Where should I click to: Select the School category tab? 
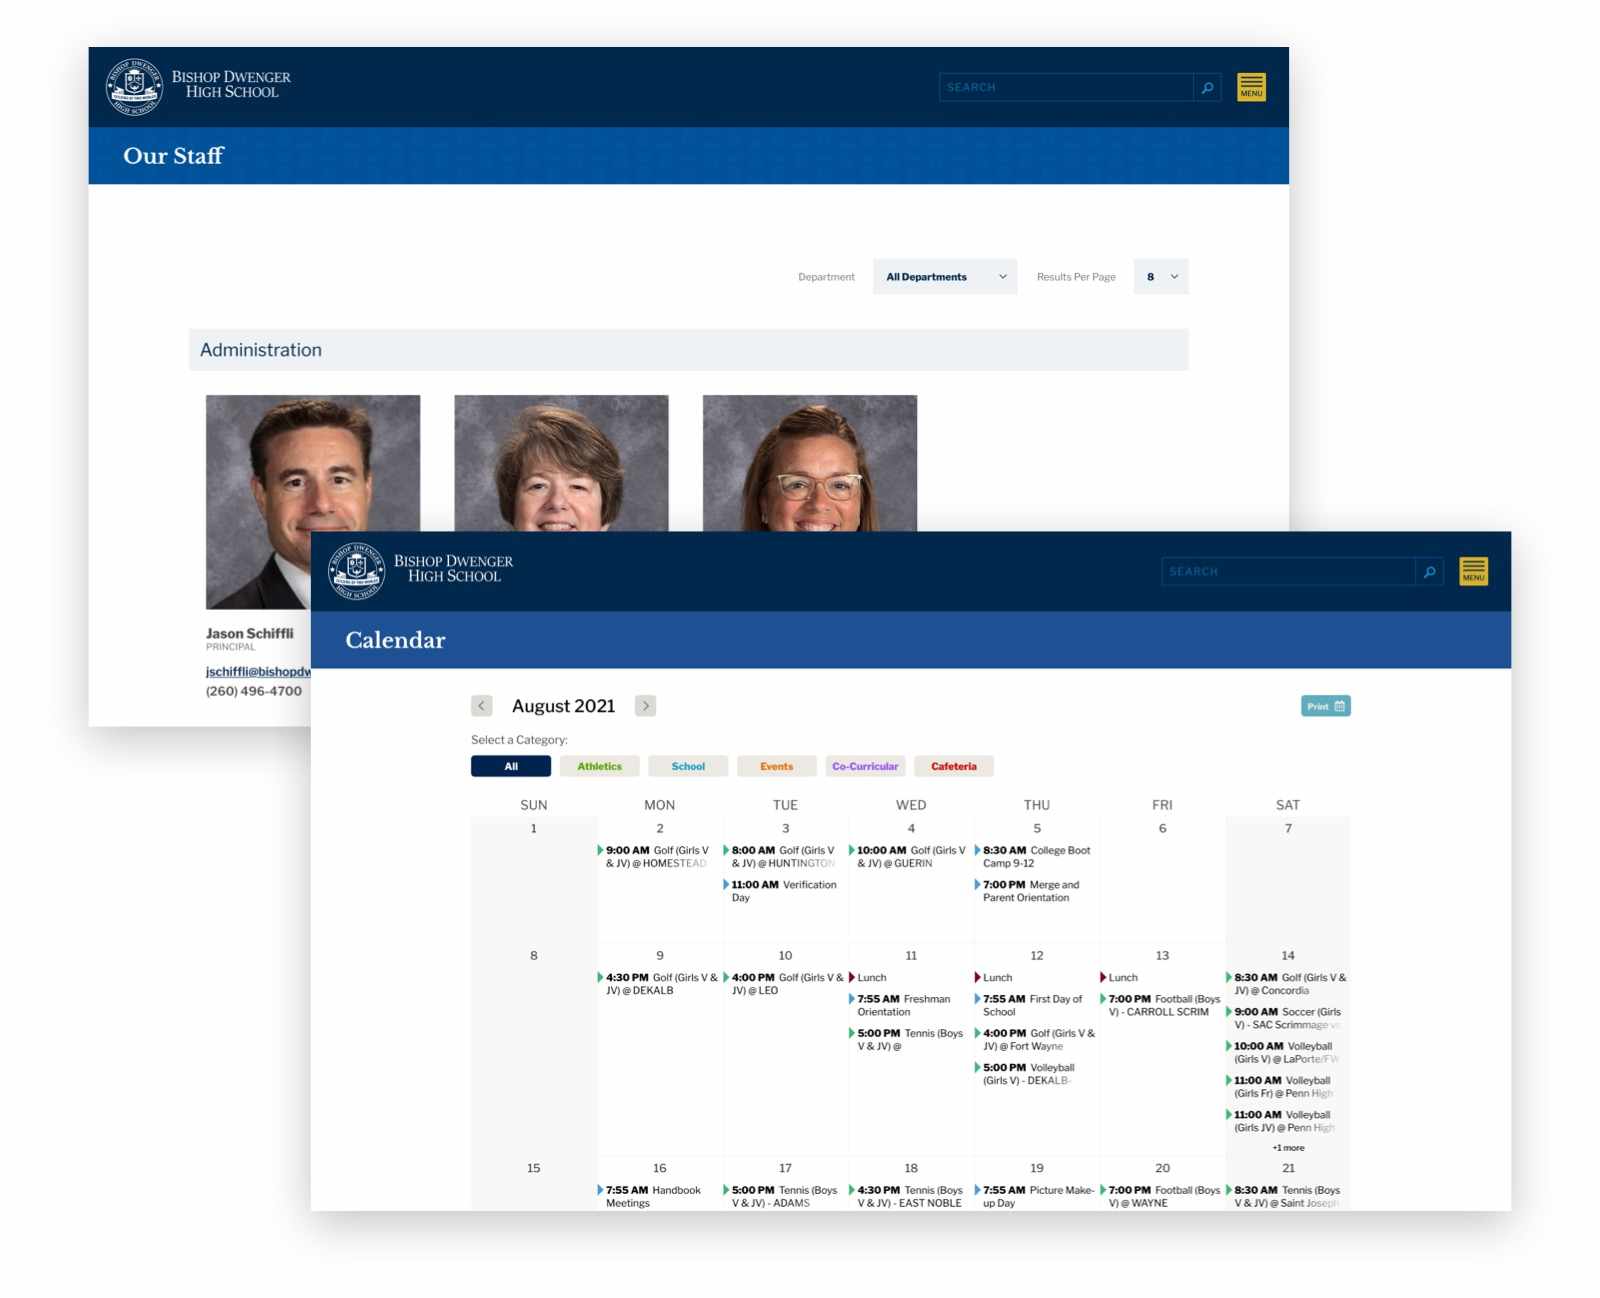688,766
